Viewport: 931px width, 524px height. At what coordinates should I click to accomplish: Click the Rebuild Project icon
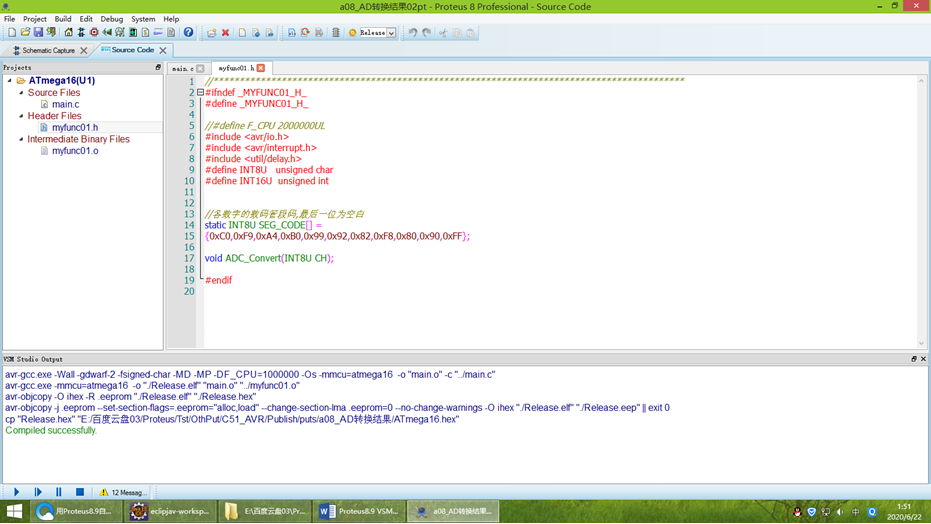[305, 33]
